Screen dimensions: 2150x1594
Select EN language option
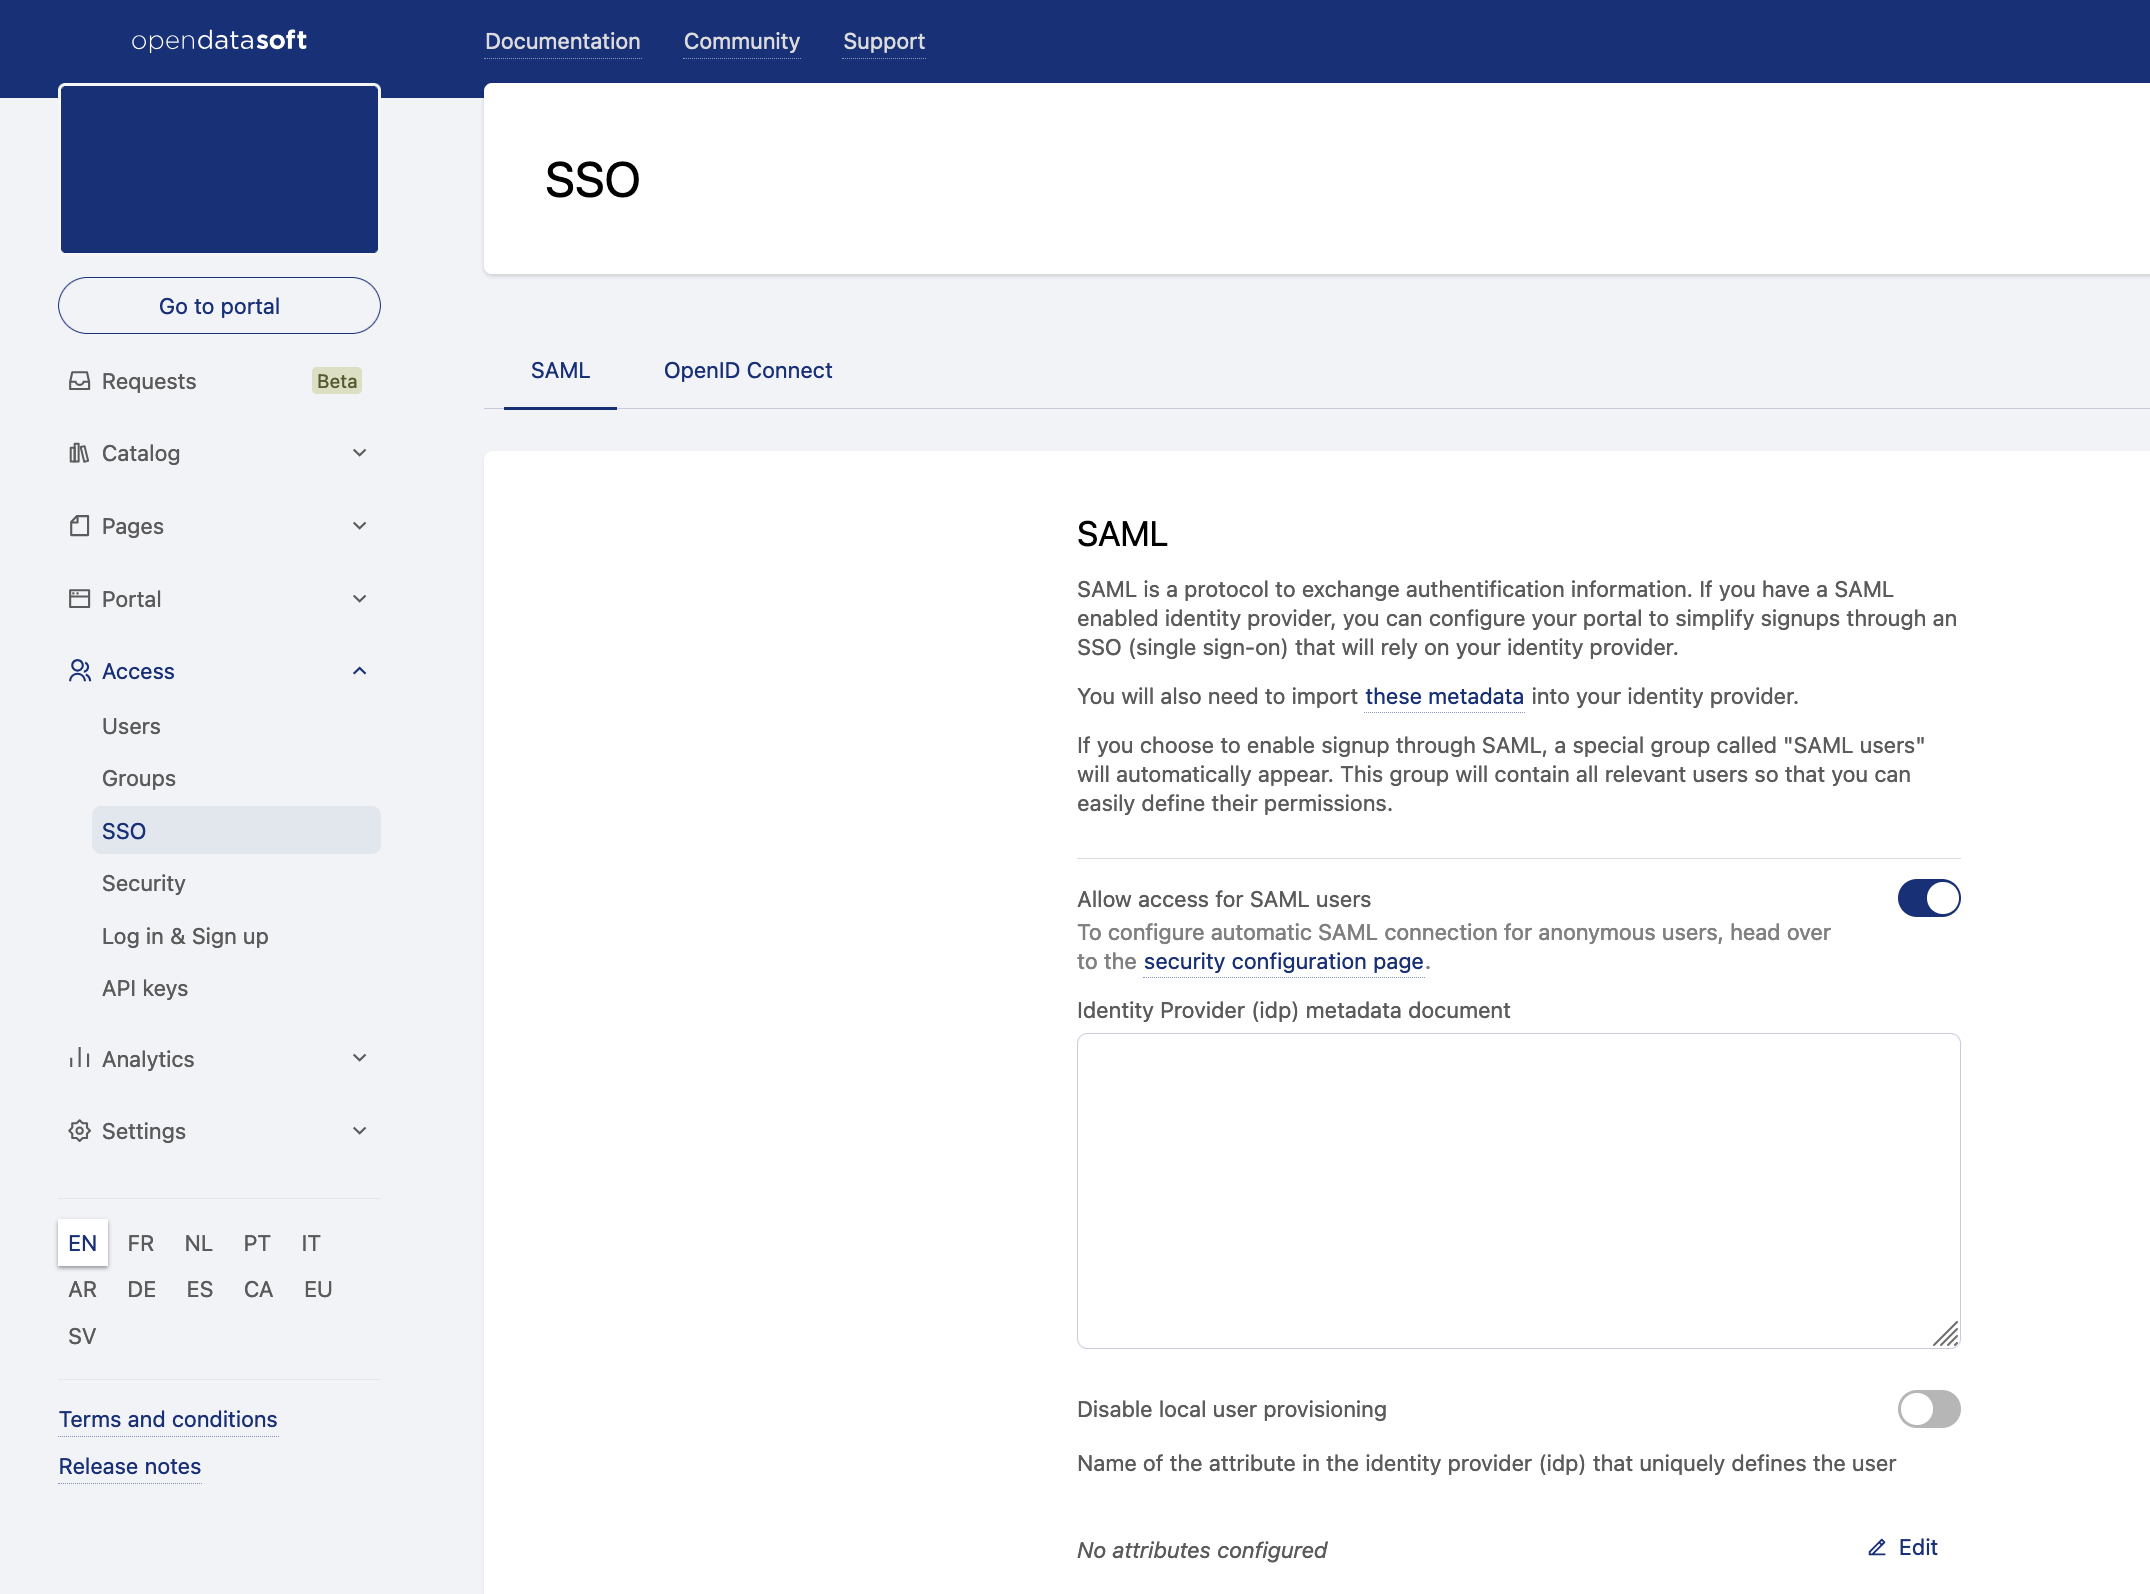coord(83,1243)
